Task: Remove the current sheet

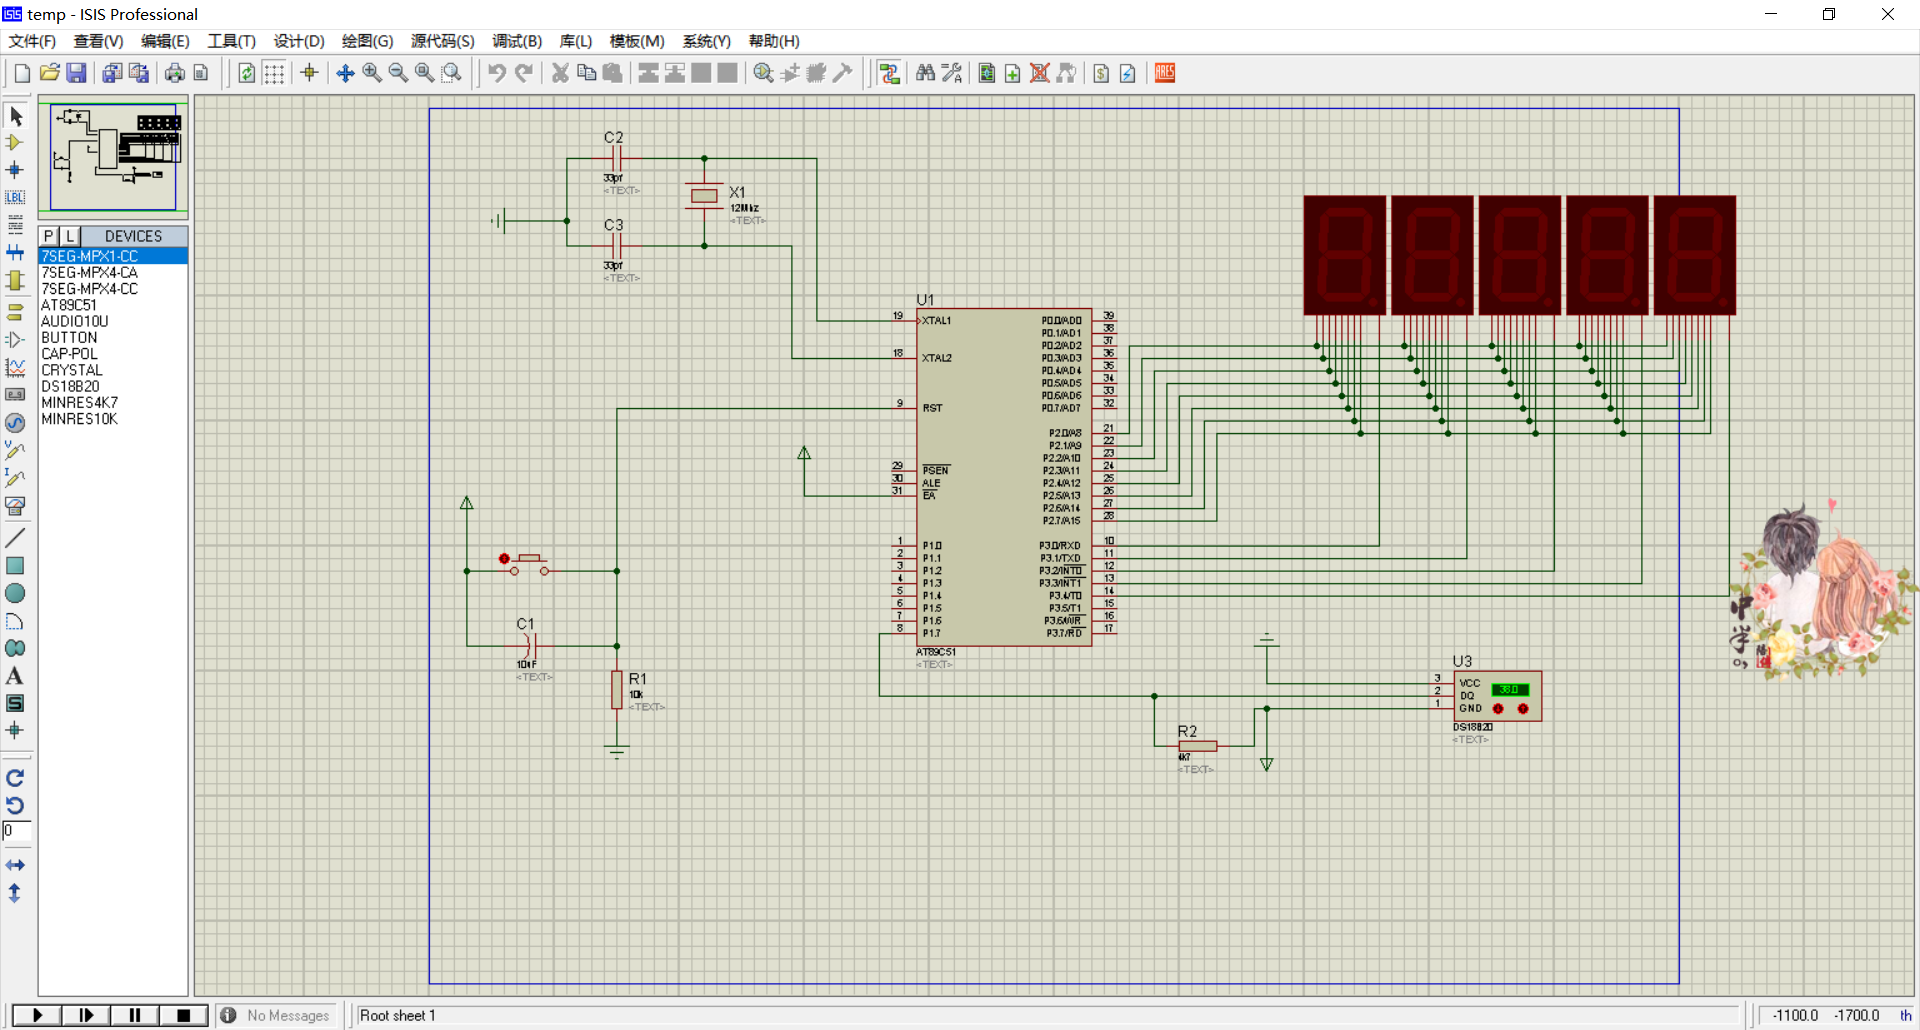Action: tap(1040, 73)
